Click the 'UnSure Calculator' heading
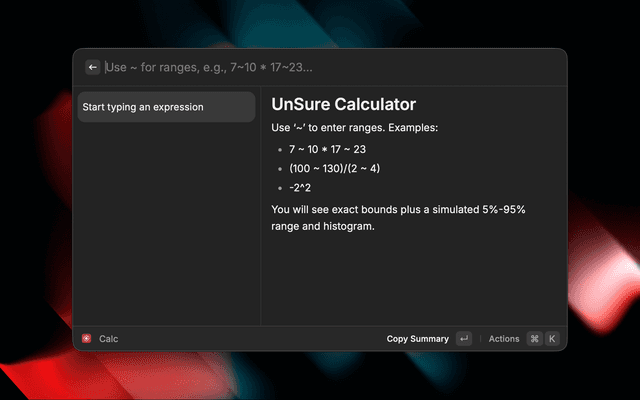640x400 pixels. pos(343,104)
